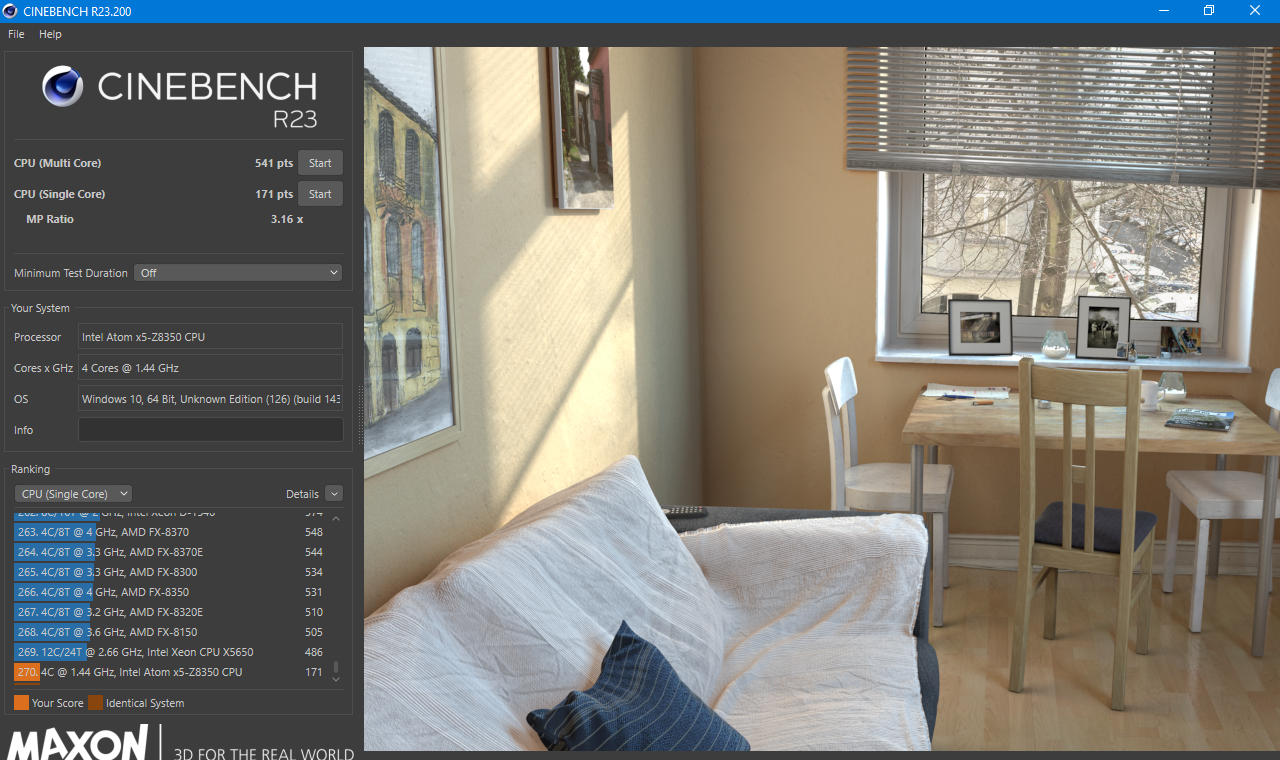Open the Help menu

pos(50,34)
